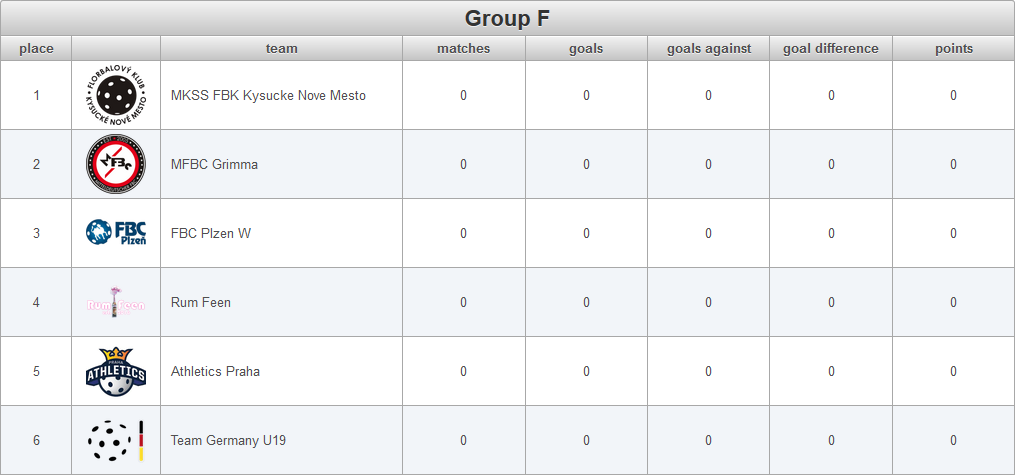The image size is (1016, 475).
Task: Click the points column header
Action: point(954,49)
